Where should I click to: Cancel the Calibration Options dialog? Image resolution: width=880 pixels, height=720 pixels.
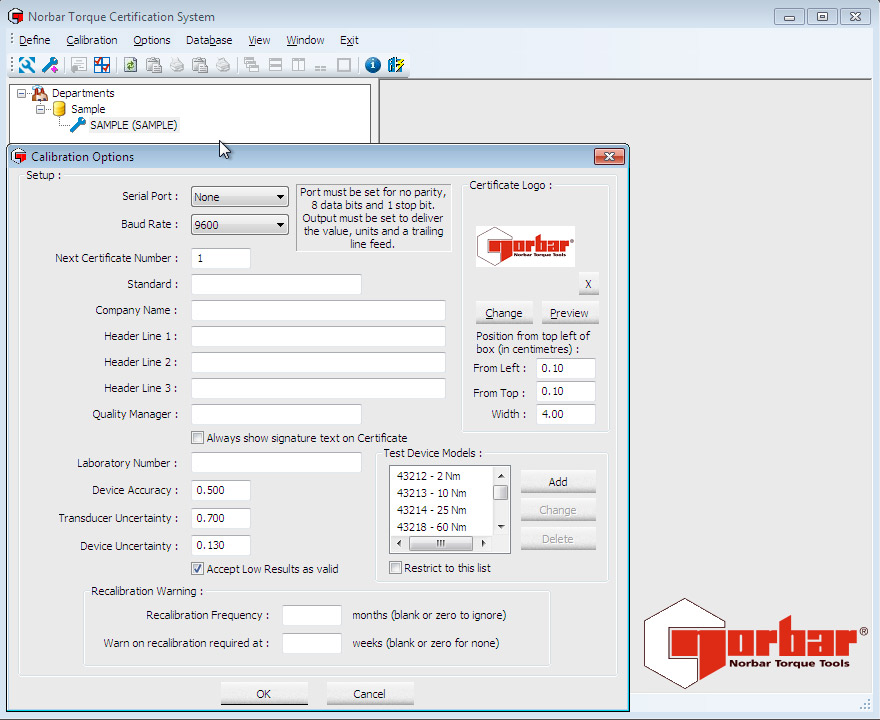(369, 694)
